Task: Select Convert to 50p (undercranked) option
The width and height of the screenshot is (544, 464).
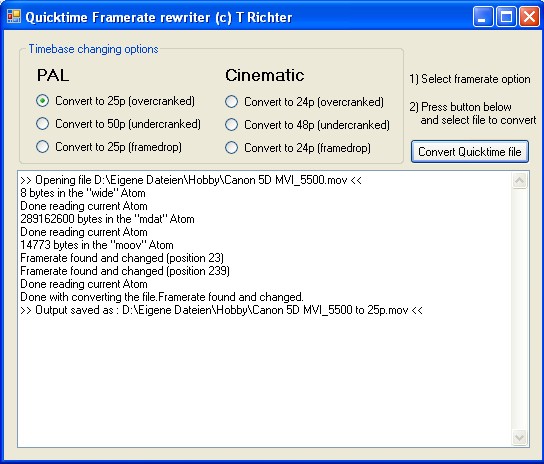Action: (x=118, y=124)
